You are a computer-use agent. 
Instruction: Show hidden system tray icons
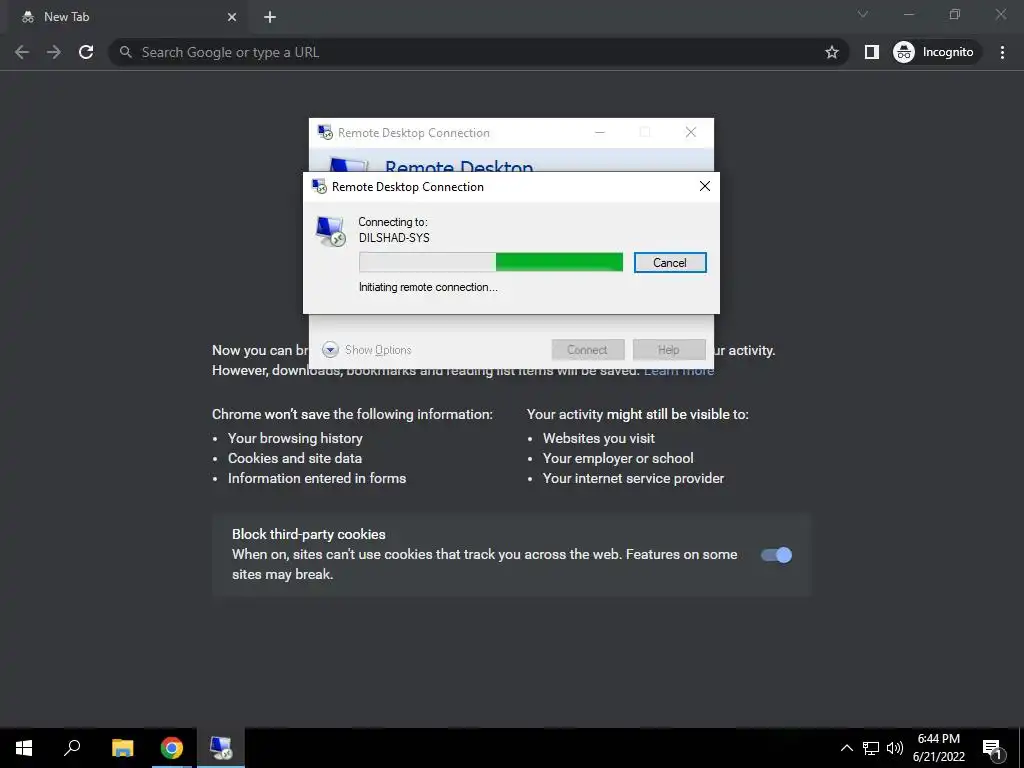pyautogui.click(x=846, y=748)
